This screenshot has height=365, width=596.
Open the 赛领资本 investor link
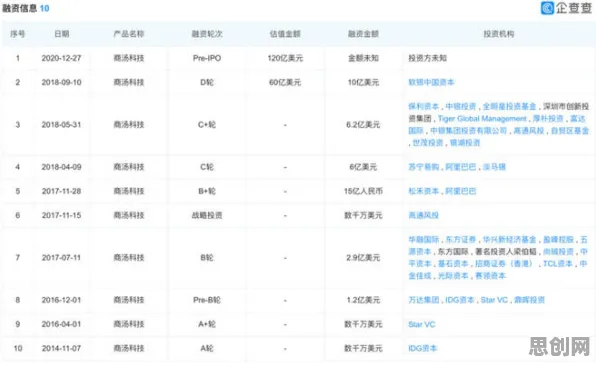pyautogui.click(x=490, y=276)
